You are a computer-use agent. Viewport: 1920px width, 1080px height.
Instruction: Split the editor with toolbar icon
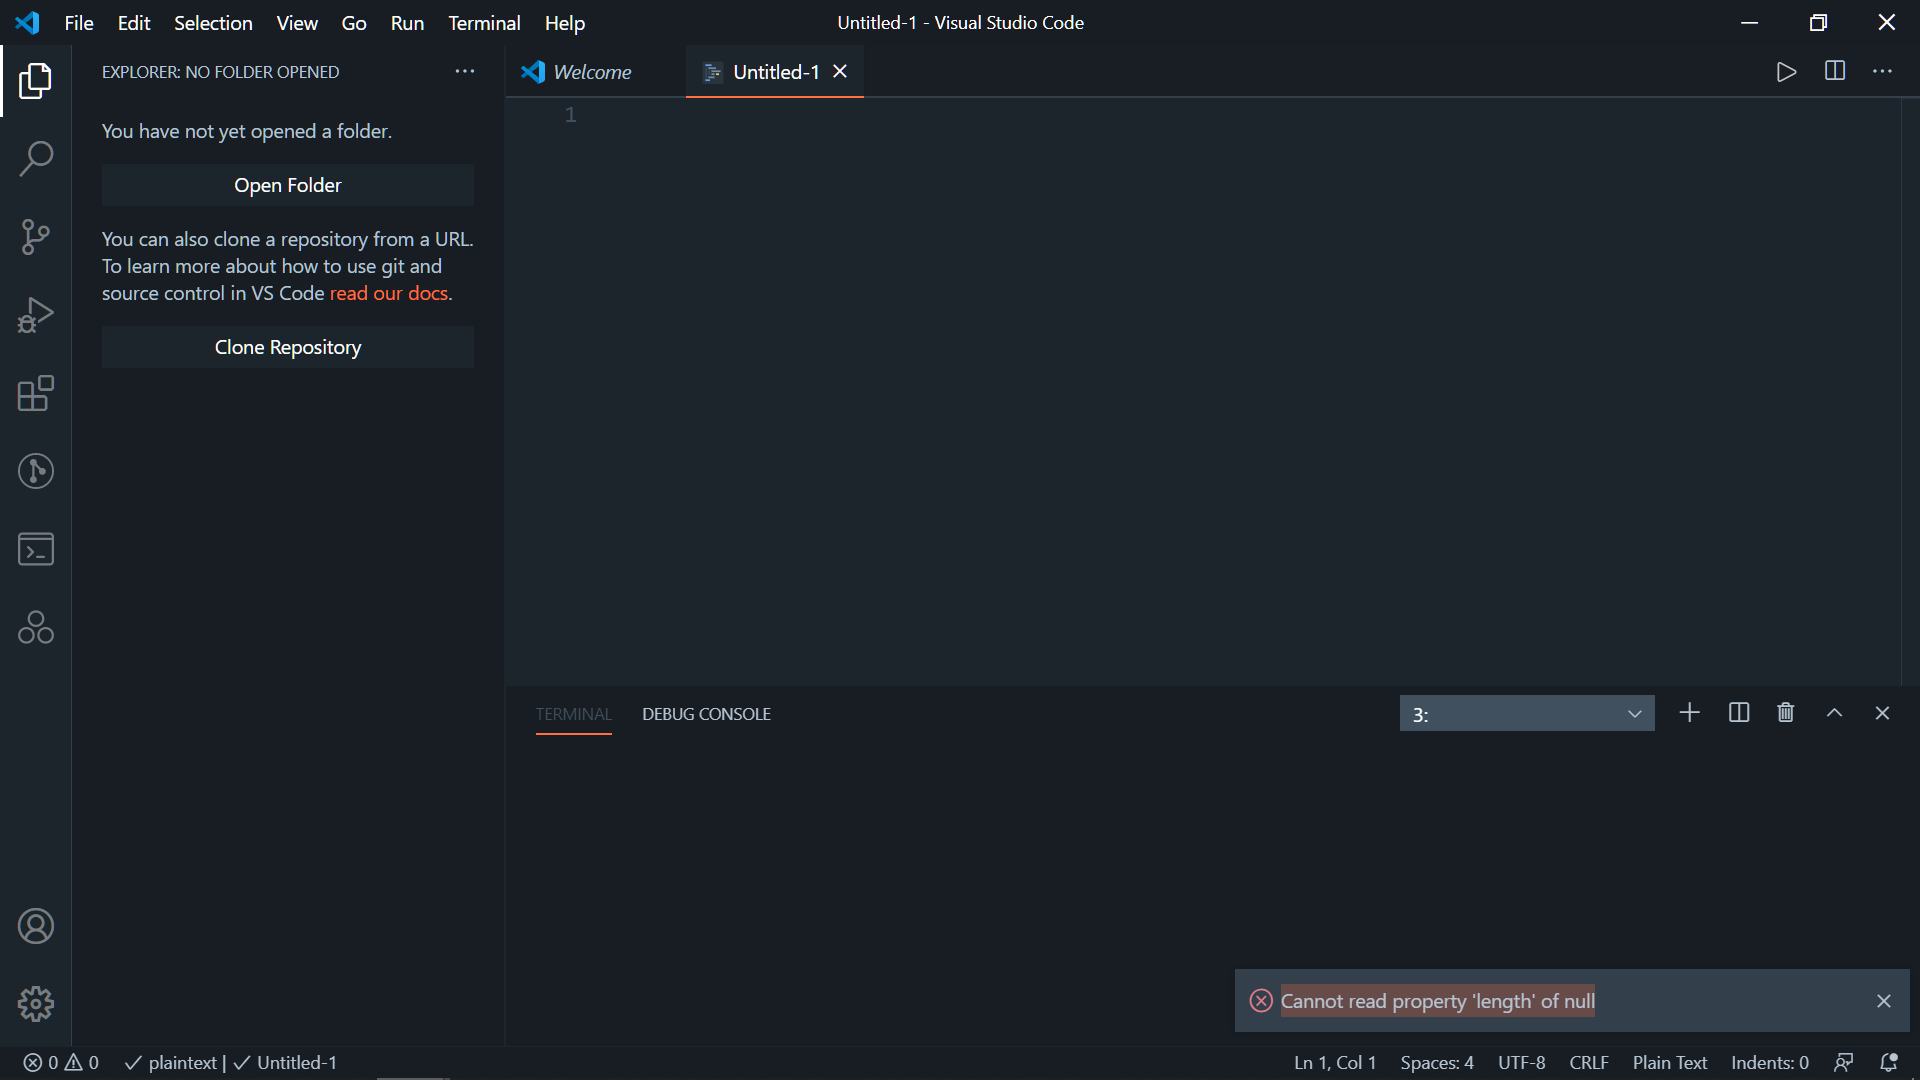point(1836,71)
